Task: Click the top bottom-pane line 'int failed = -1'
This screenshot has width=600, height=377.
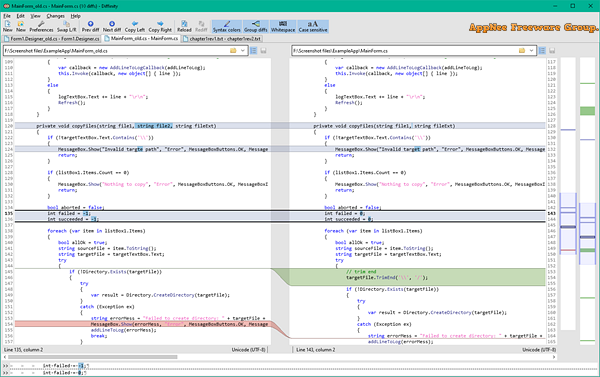Action: click(66, 366)
